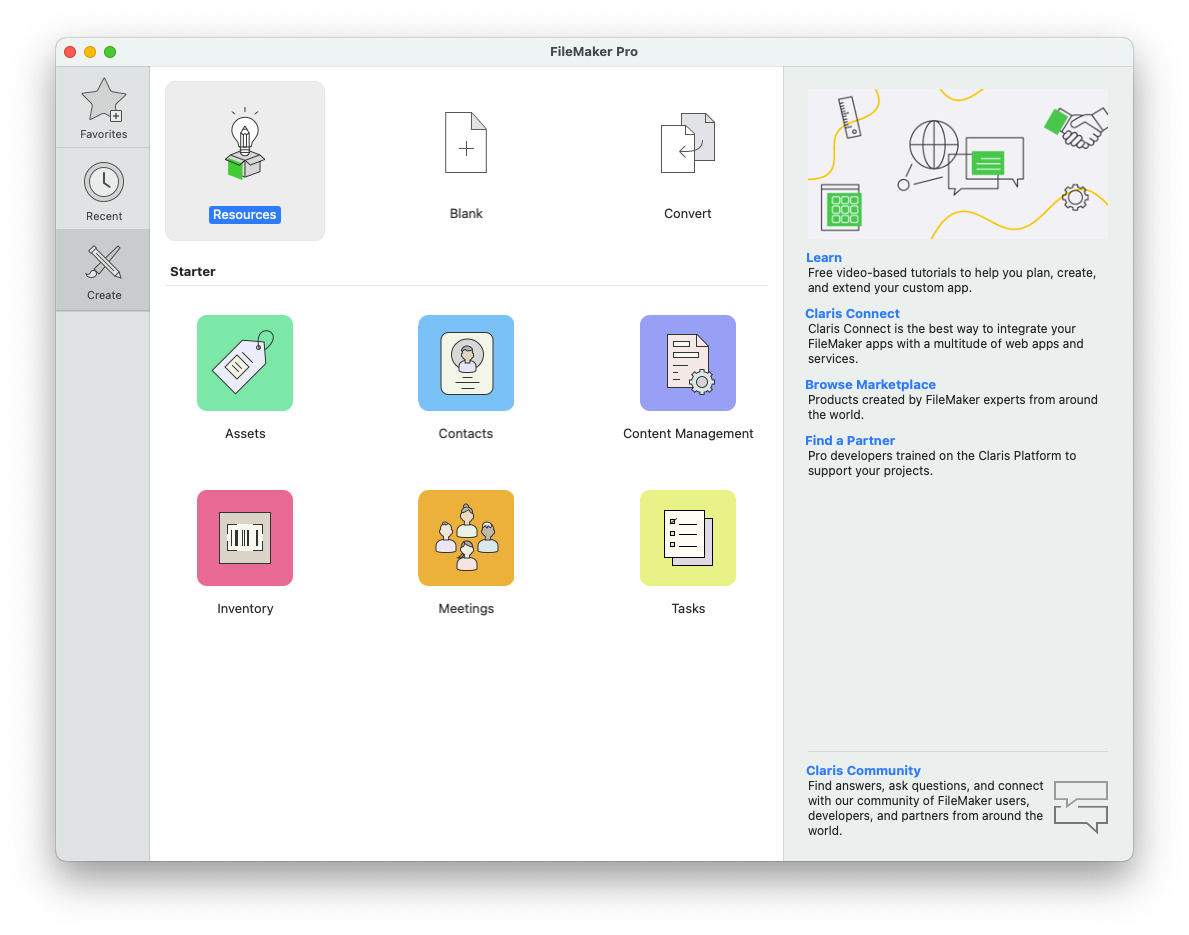The image size is (1189, 935).
Task: Click the Claris Community speech bubbles icon
Action: coord(1081,806)
